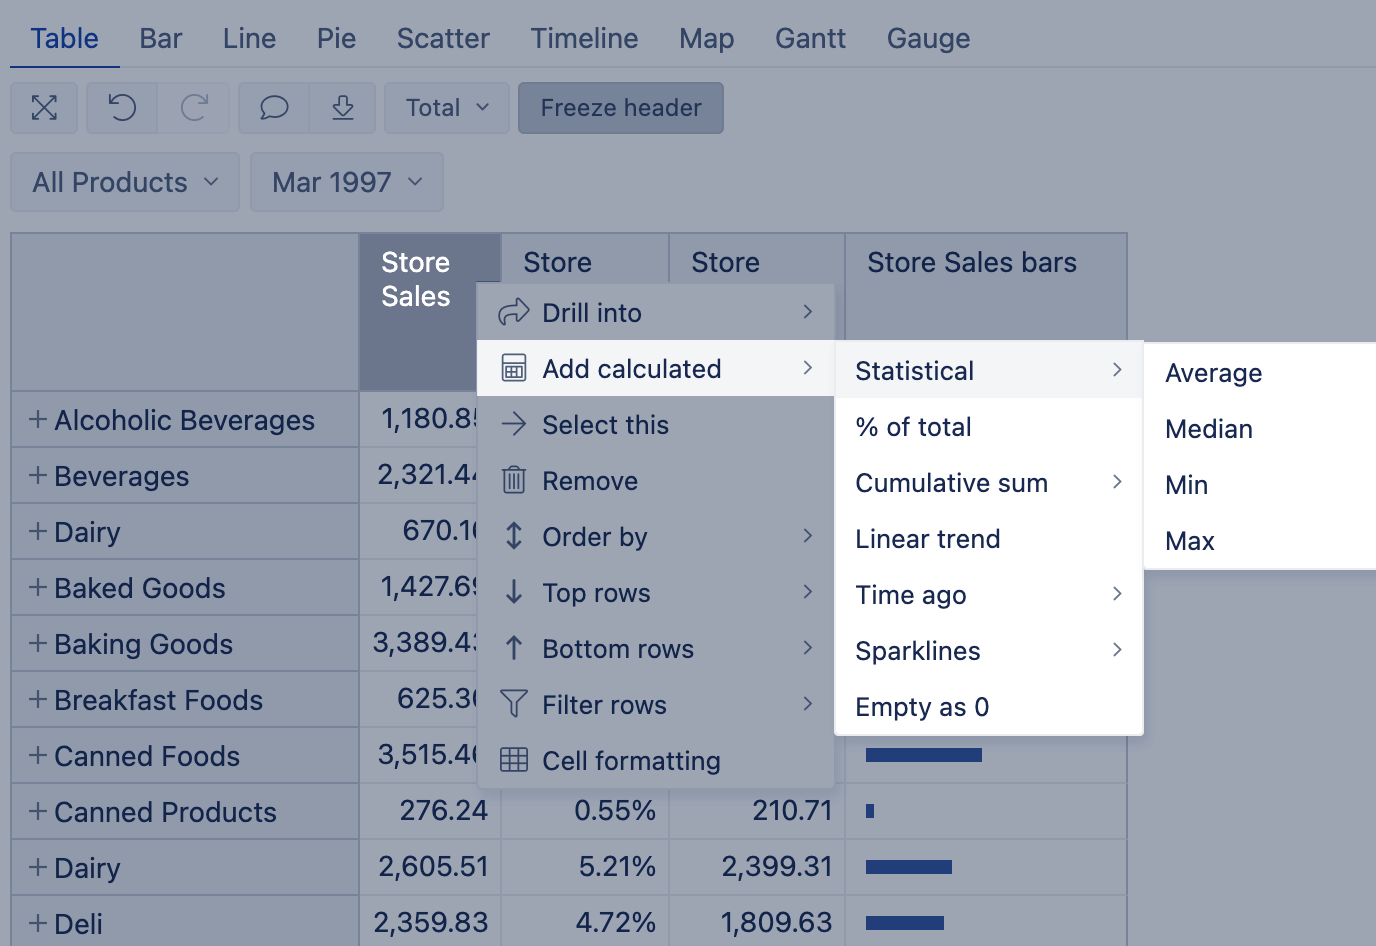Viewport: 1376px width, 946px height.
Task: Select Linear trend menu option
Action: tap(927, 539)
